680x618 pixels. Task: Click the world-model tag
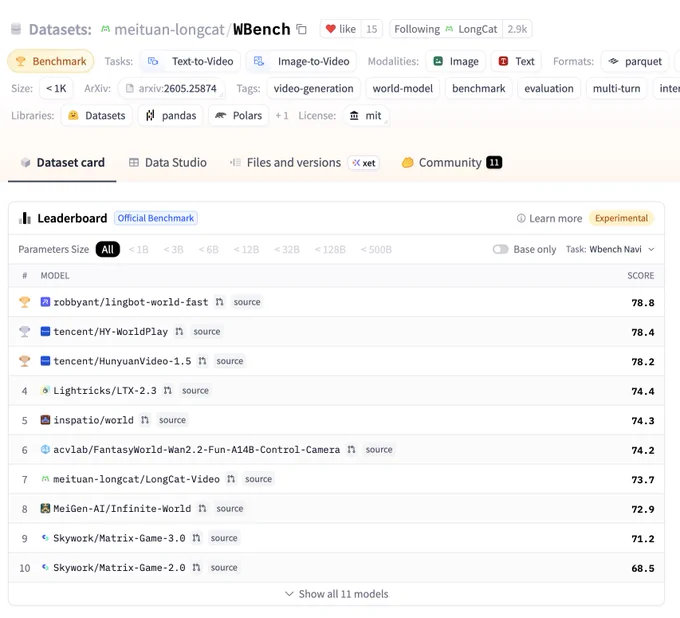tap(403, 88)
